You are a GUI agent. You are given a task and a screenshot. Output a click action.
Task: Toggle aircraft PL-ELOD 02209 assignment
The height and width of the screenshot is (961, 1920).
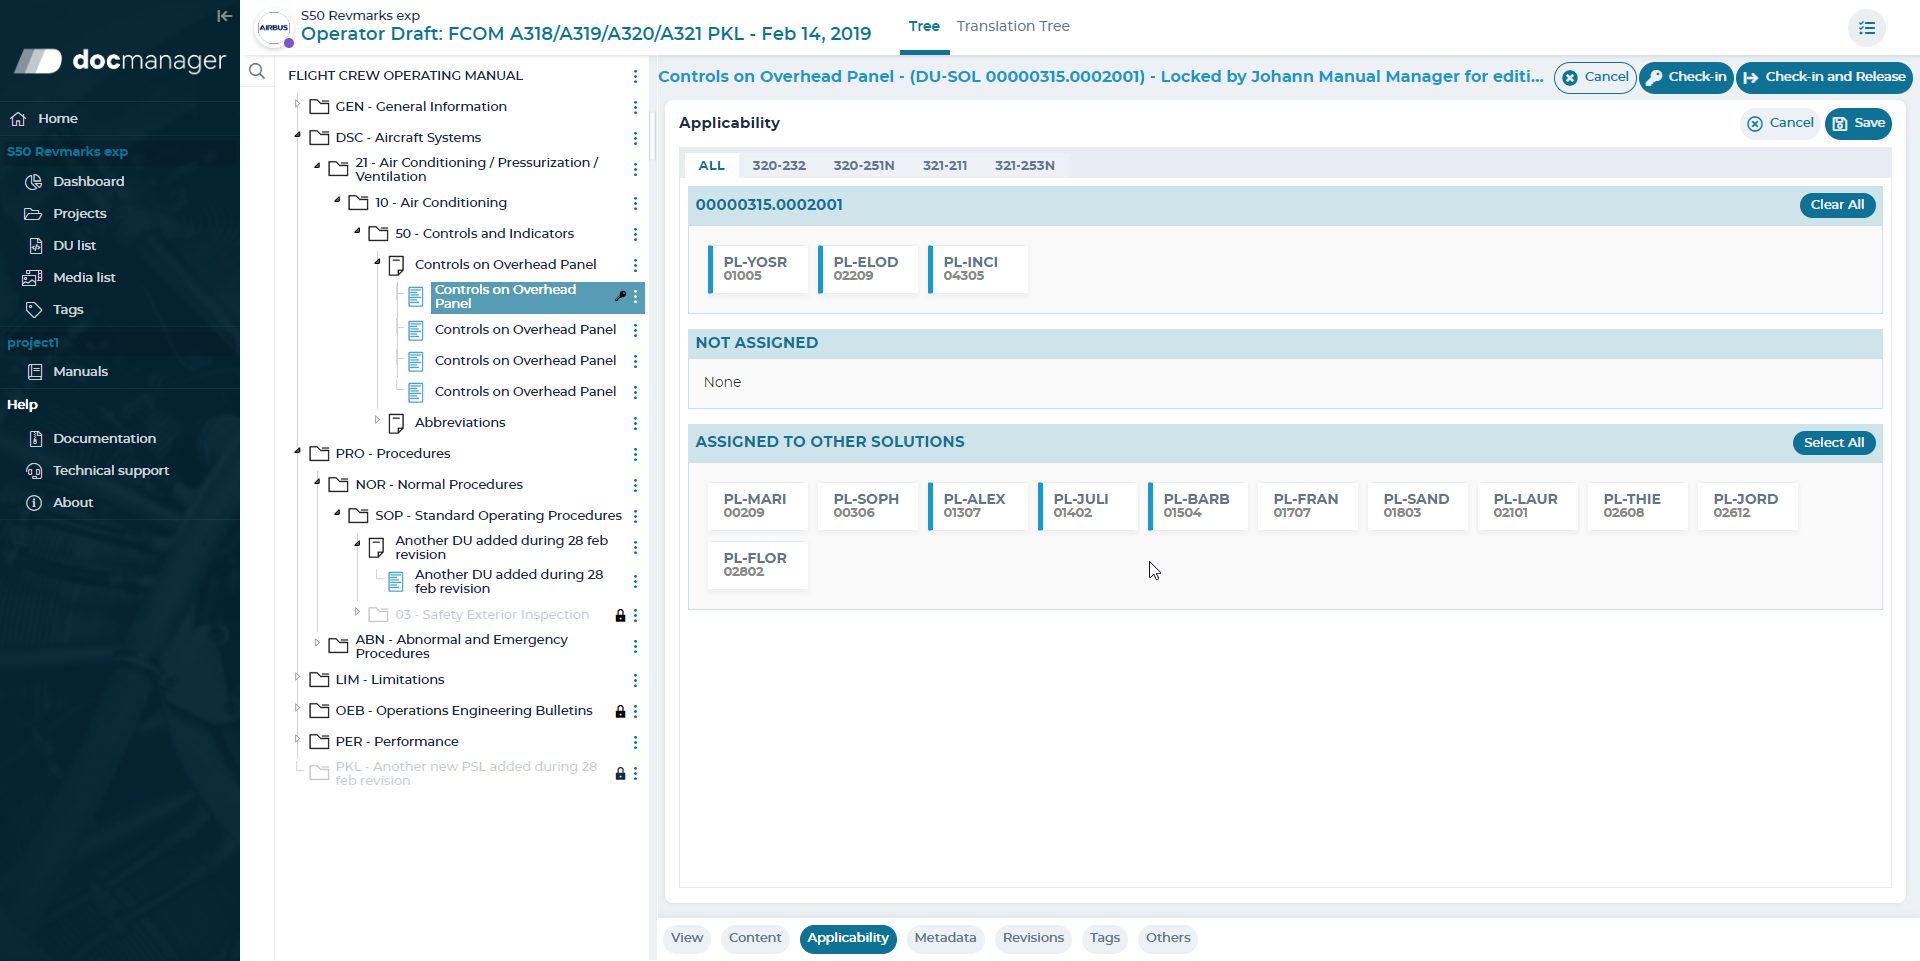867,269
